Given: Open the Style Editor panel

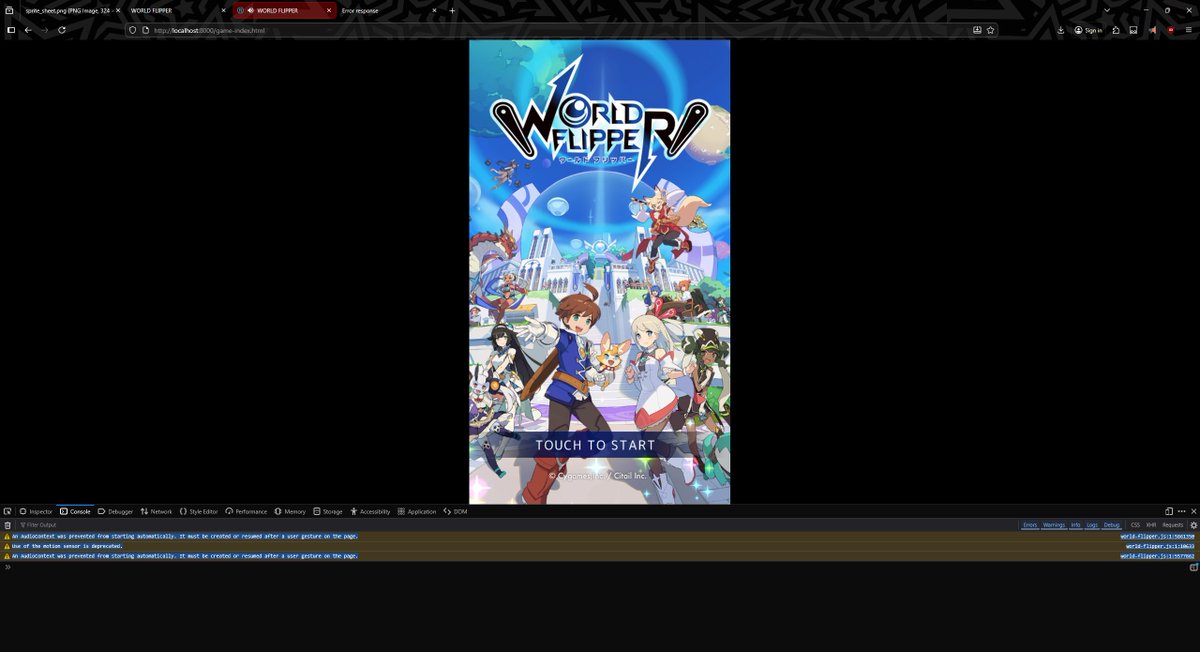Looking at the screenshot, I should click(x=199, y=511).
